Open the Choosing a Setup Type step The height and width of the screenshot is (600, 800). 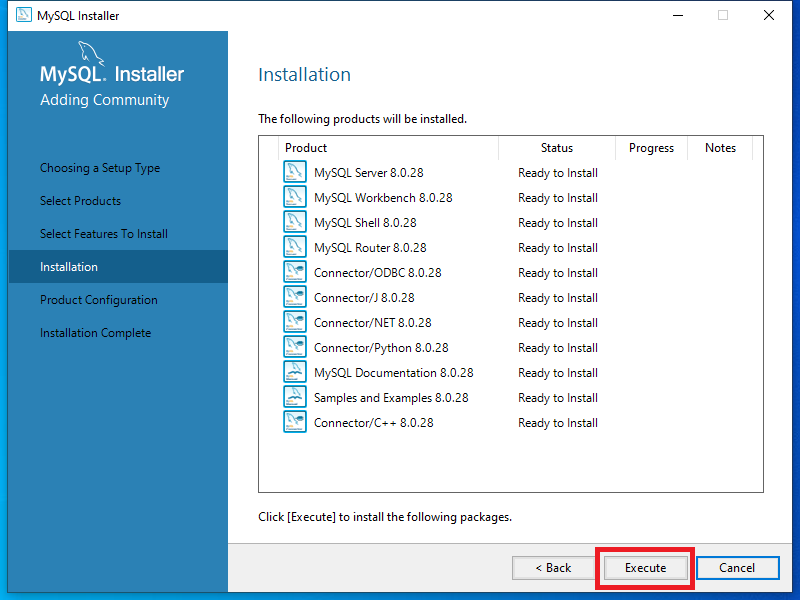coord(100,168)
